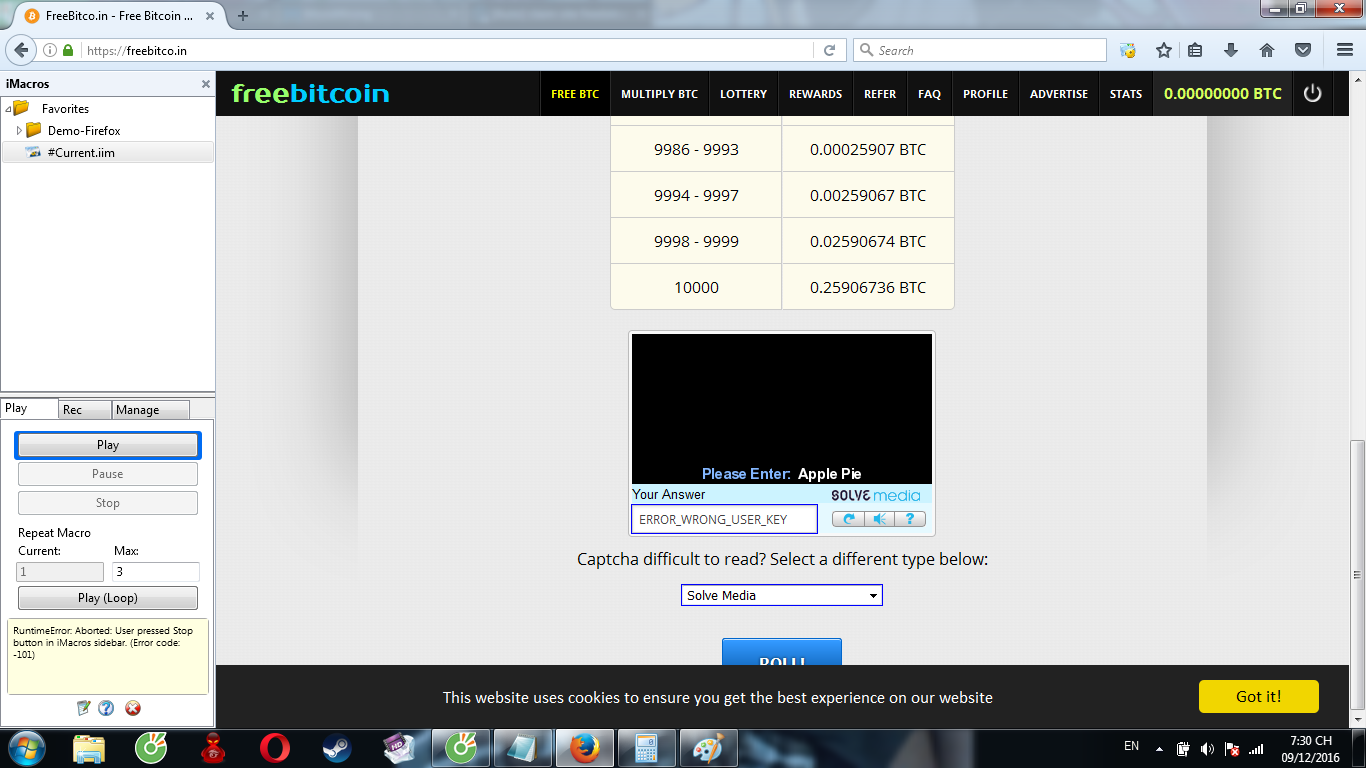Click the address bar URL
This screenshot has width=1366, height=768.
coord(137,50)
